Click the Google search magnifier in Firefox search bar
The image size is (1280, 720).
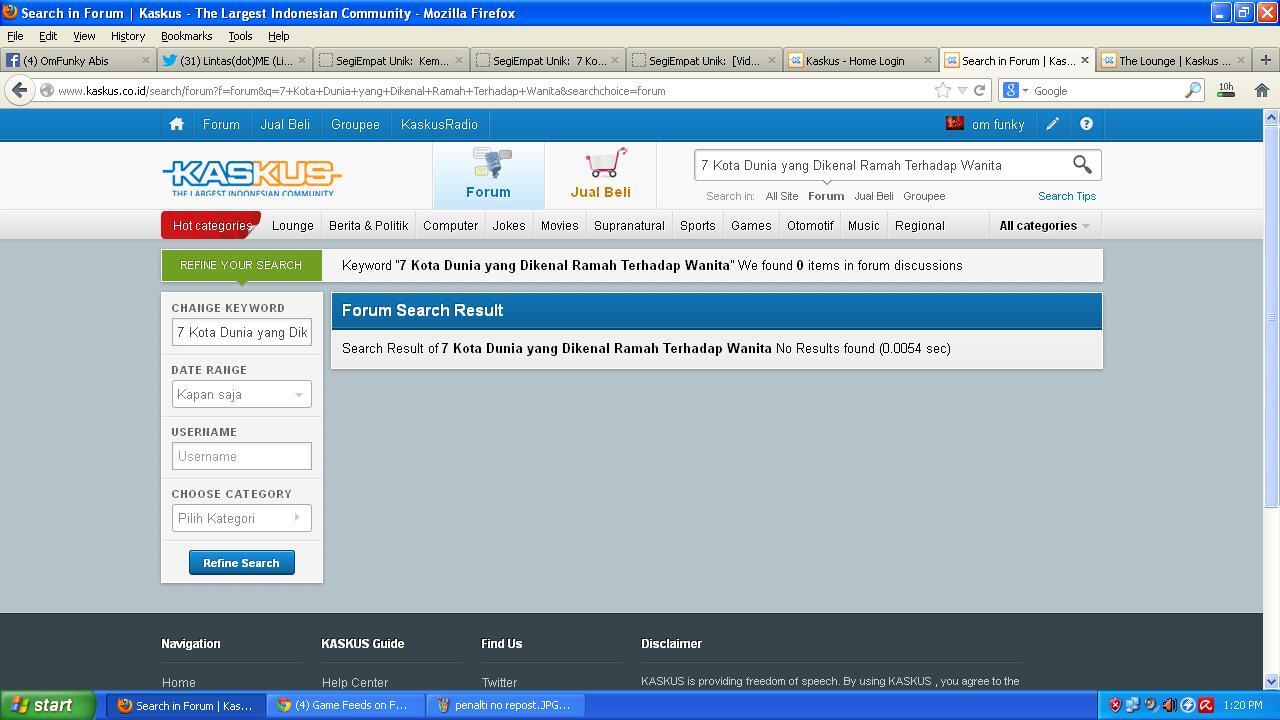[1192, 90]
